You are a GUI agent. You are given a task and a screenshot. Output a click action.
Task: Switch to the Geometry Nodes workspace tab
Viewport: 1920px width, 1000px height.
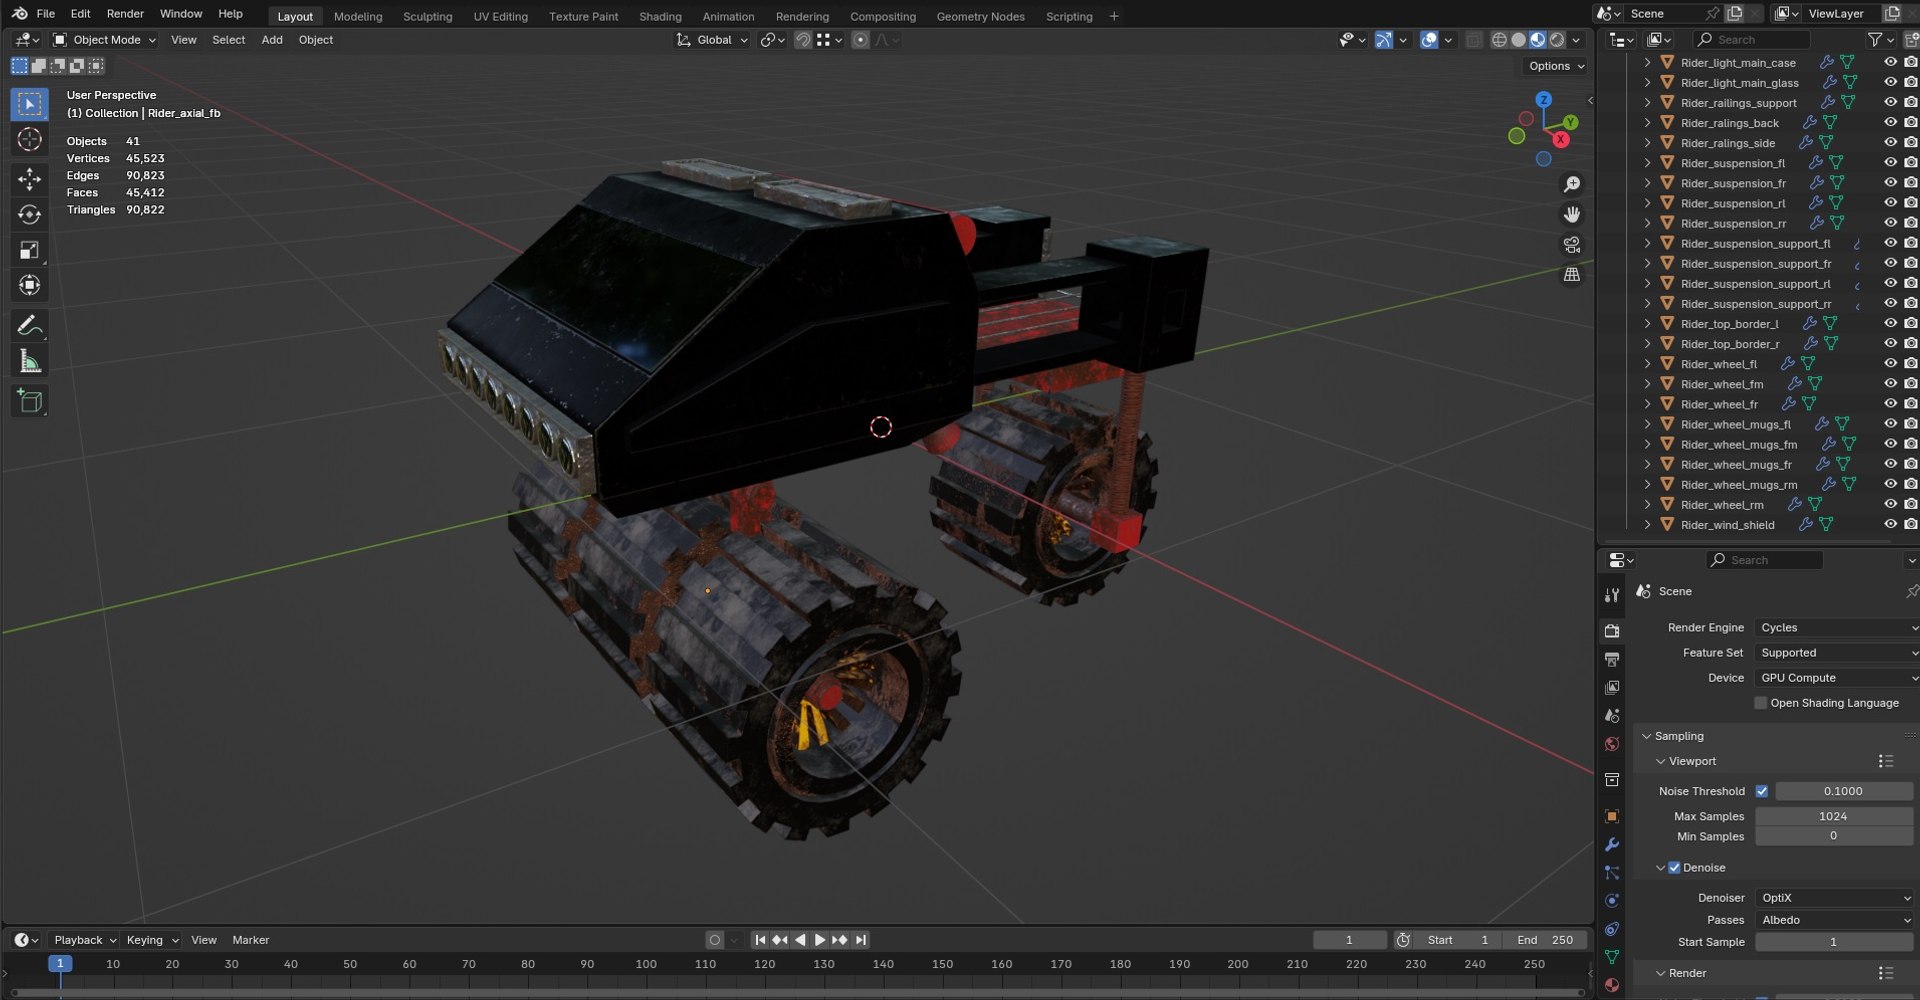(x=980, y=16)
